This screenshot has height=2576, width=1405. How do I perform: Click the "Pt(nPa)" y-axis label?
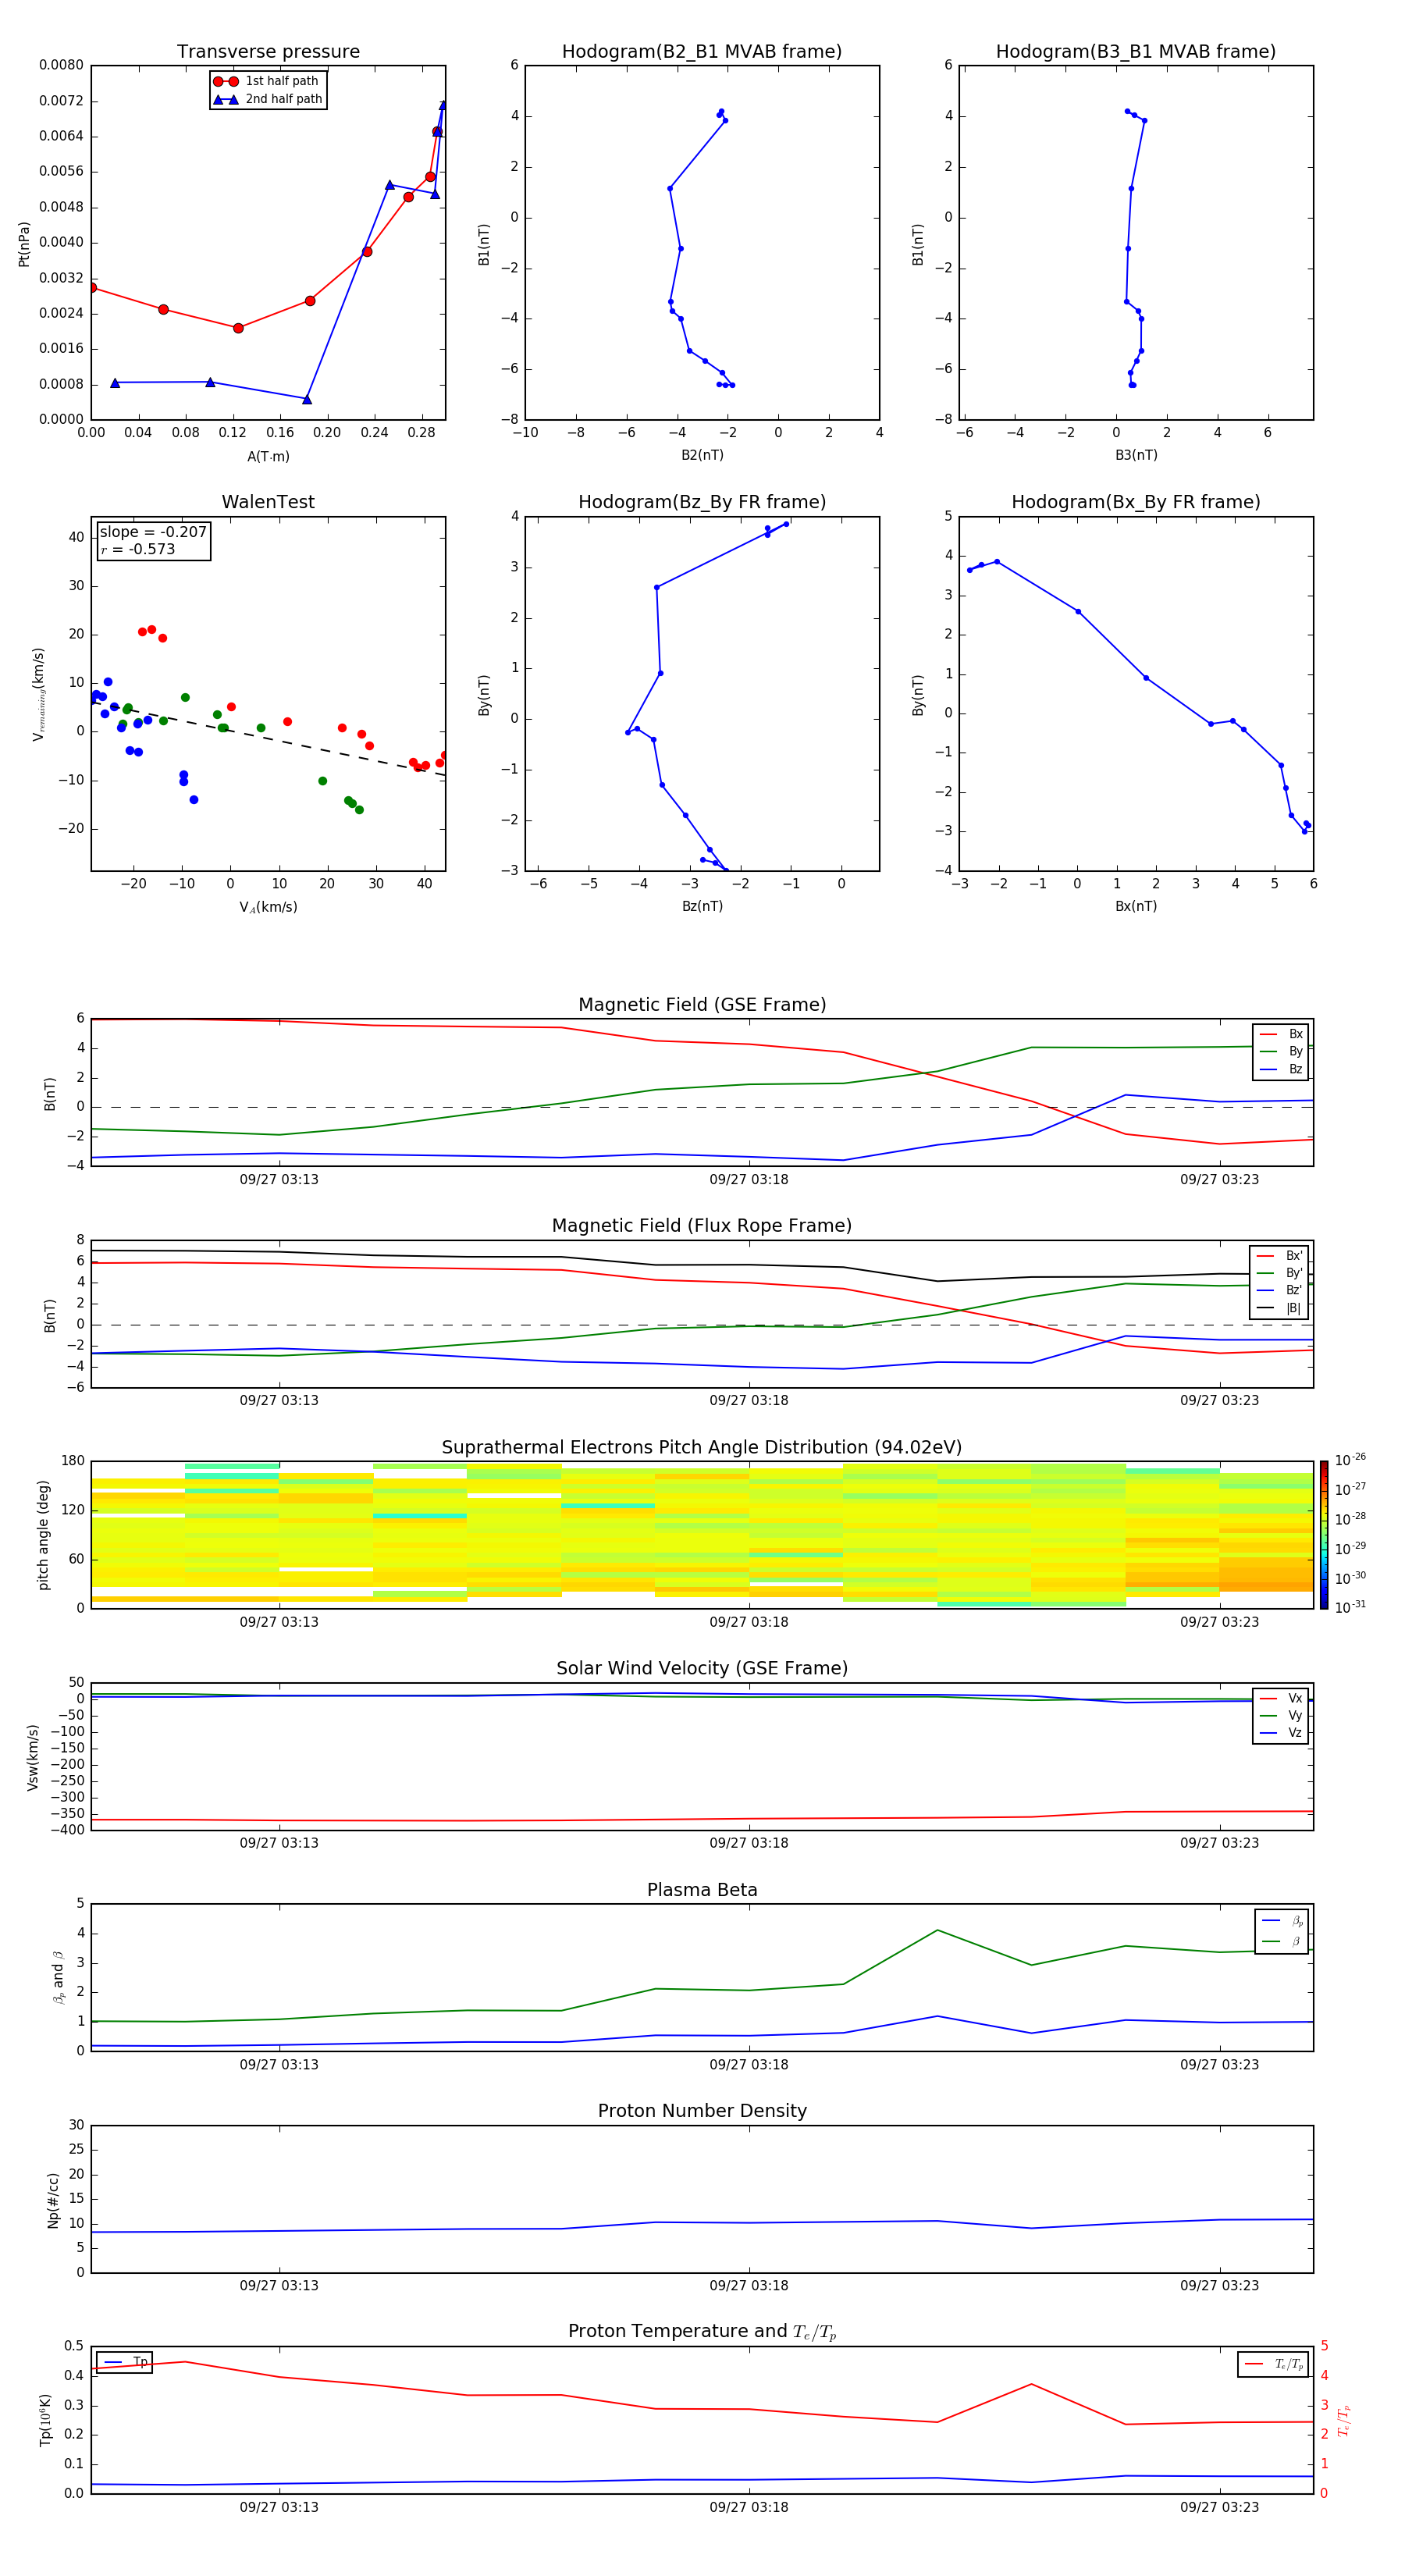click(x=24, y=243)
